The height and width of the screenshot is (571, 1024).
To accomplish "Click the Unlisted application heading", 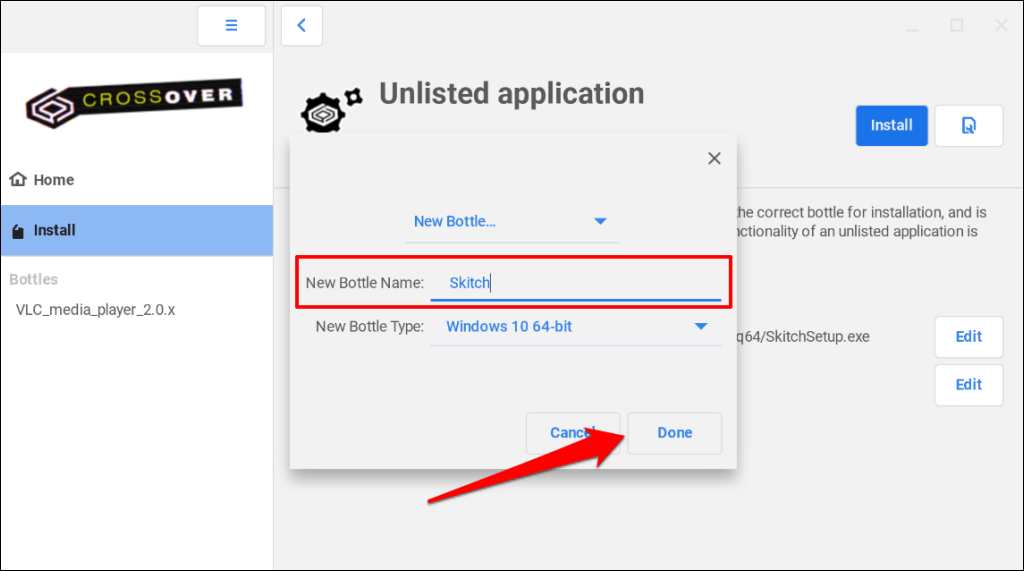I will pyautogui.click(x=511, y=94).
